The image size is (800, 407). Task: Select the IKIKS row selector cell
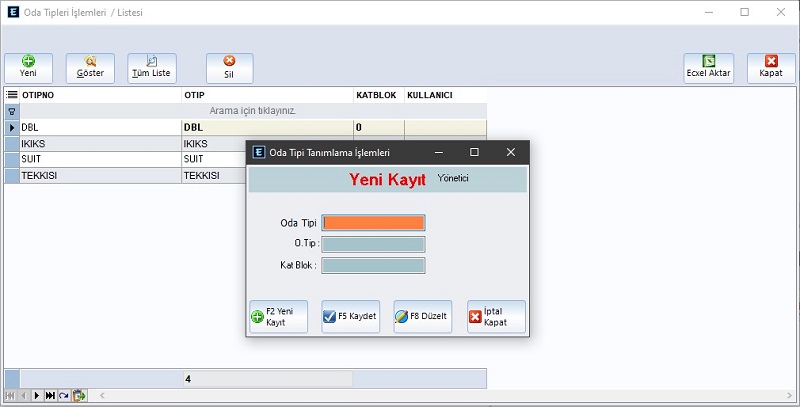point(12,144)
